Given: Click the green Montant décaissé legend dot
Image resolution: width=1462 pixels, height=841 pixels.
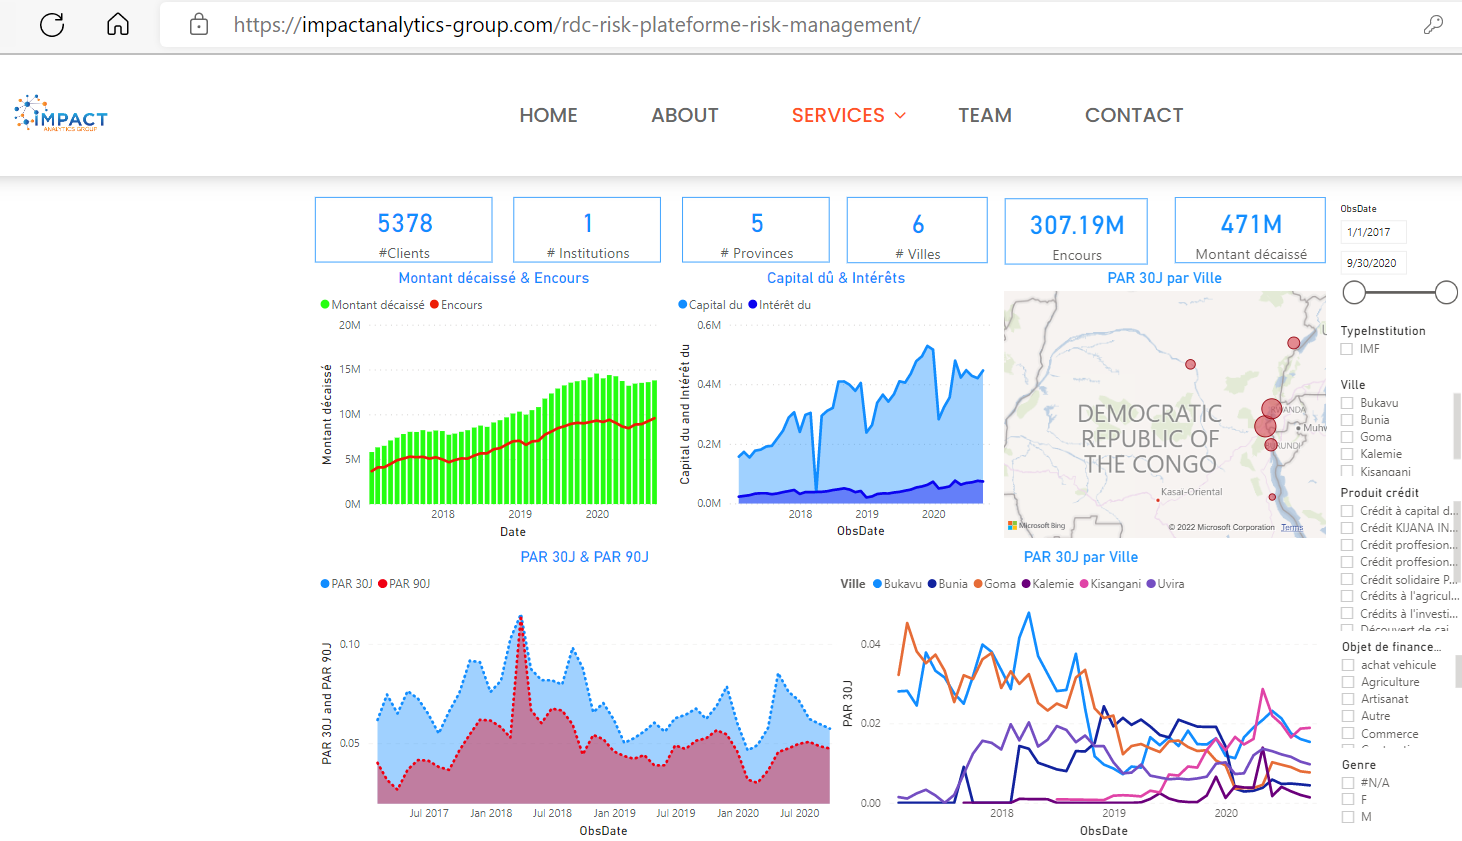Looking at the screenshot, I should coord(325,305).
